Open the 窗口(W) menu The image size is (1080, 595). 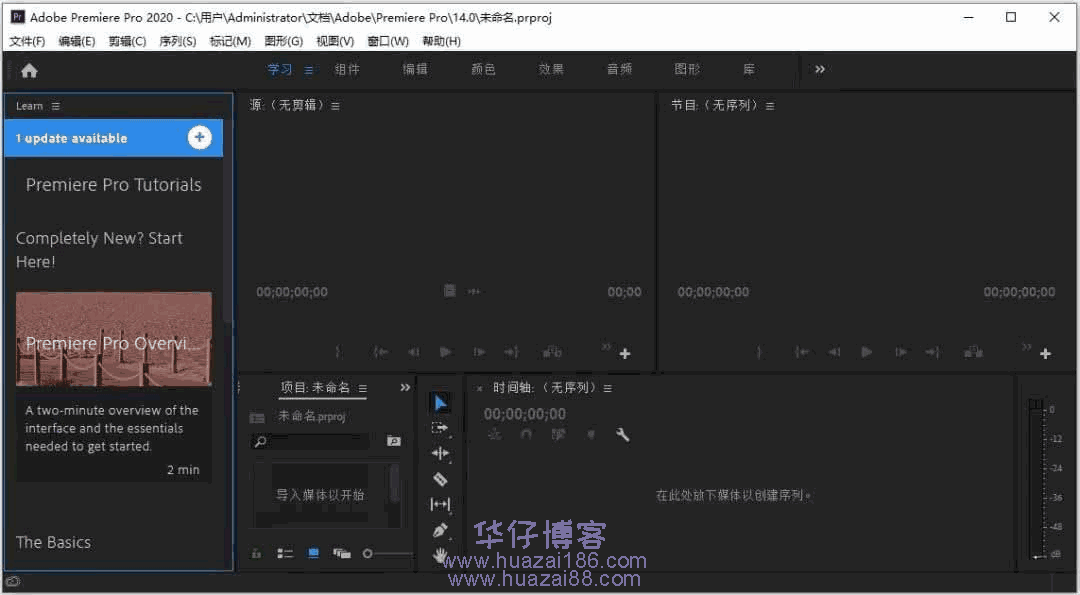388,41
